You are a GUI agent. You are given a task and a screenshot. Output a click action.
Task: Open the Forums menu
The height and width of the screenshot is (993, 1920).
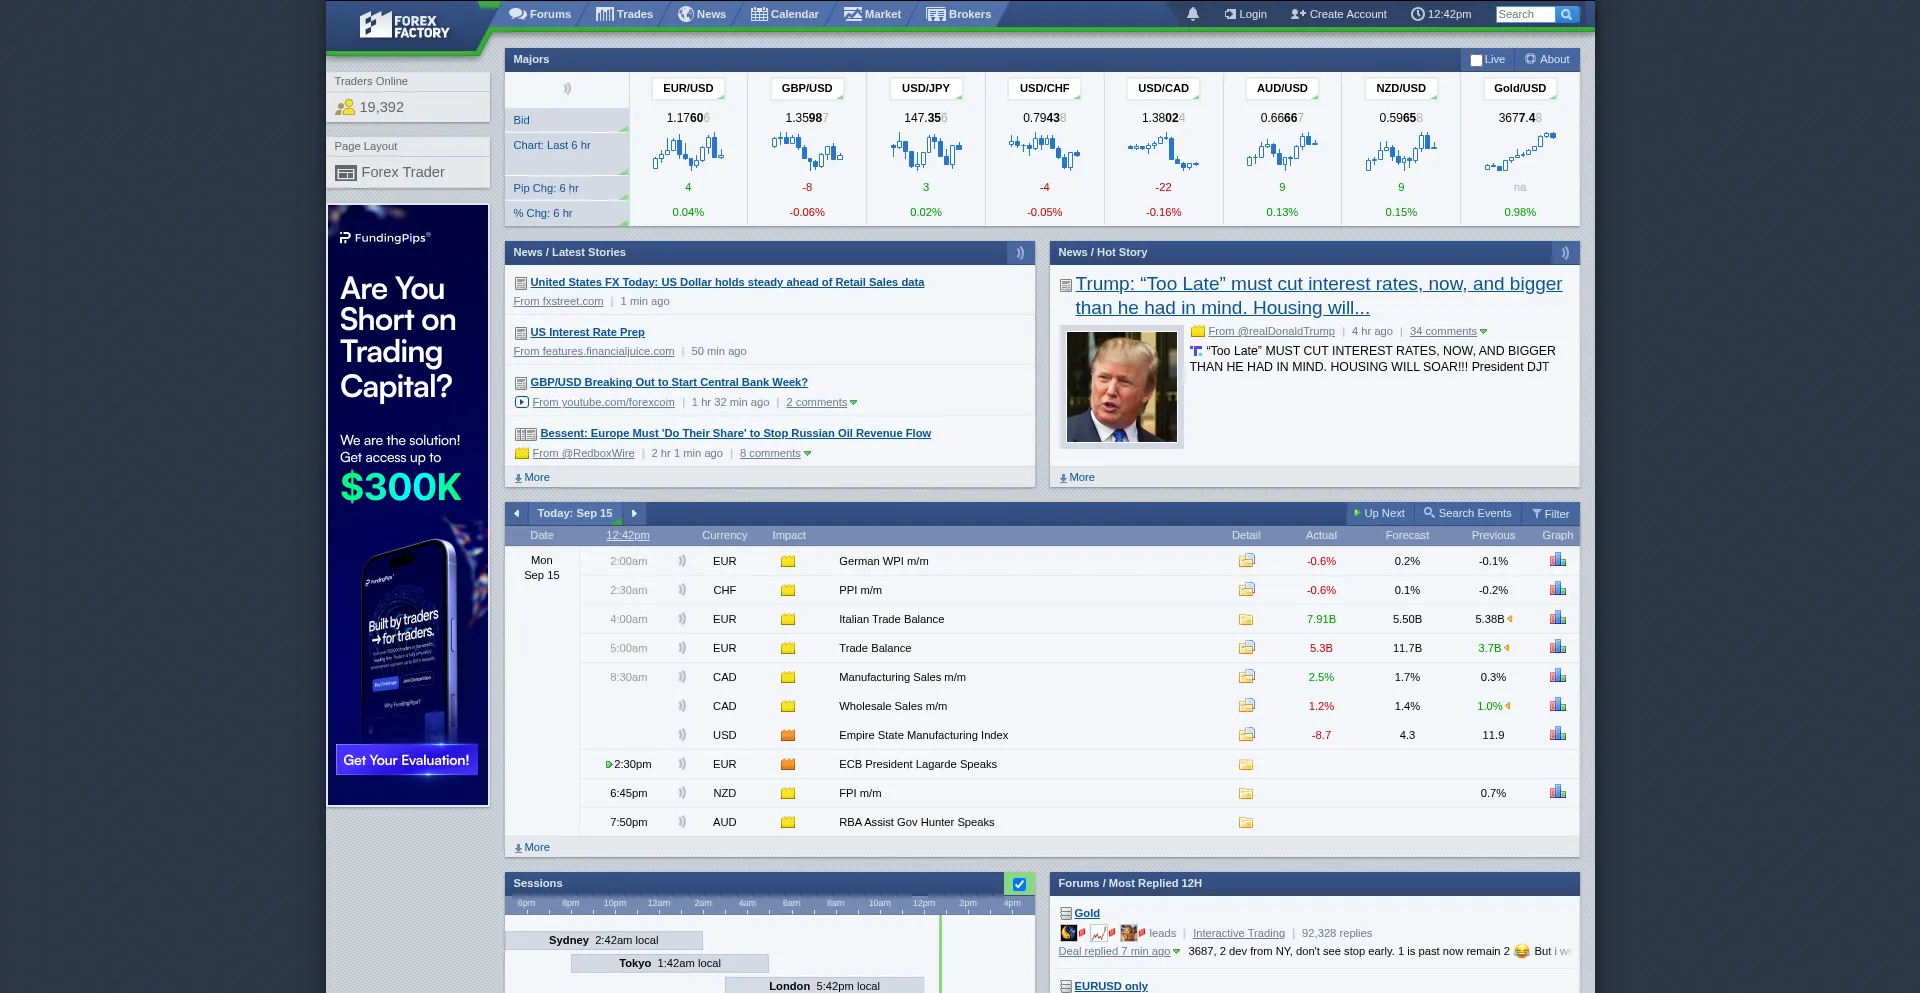coord(540,14)
